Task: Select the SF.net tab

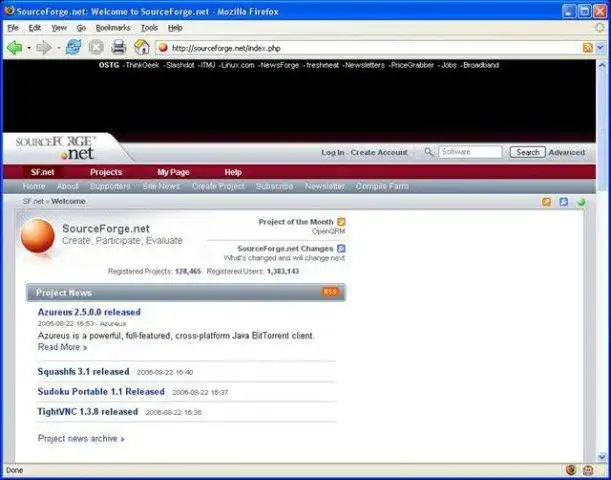Action: [x=42, y=172]
